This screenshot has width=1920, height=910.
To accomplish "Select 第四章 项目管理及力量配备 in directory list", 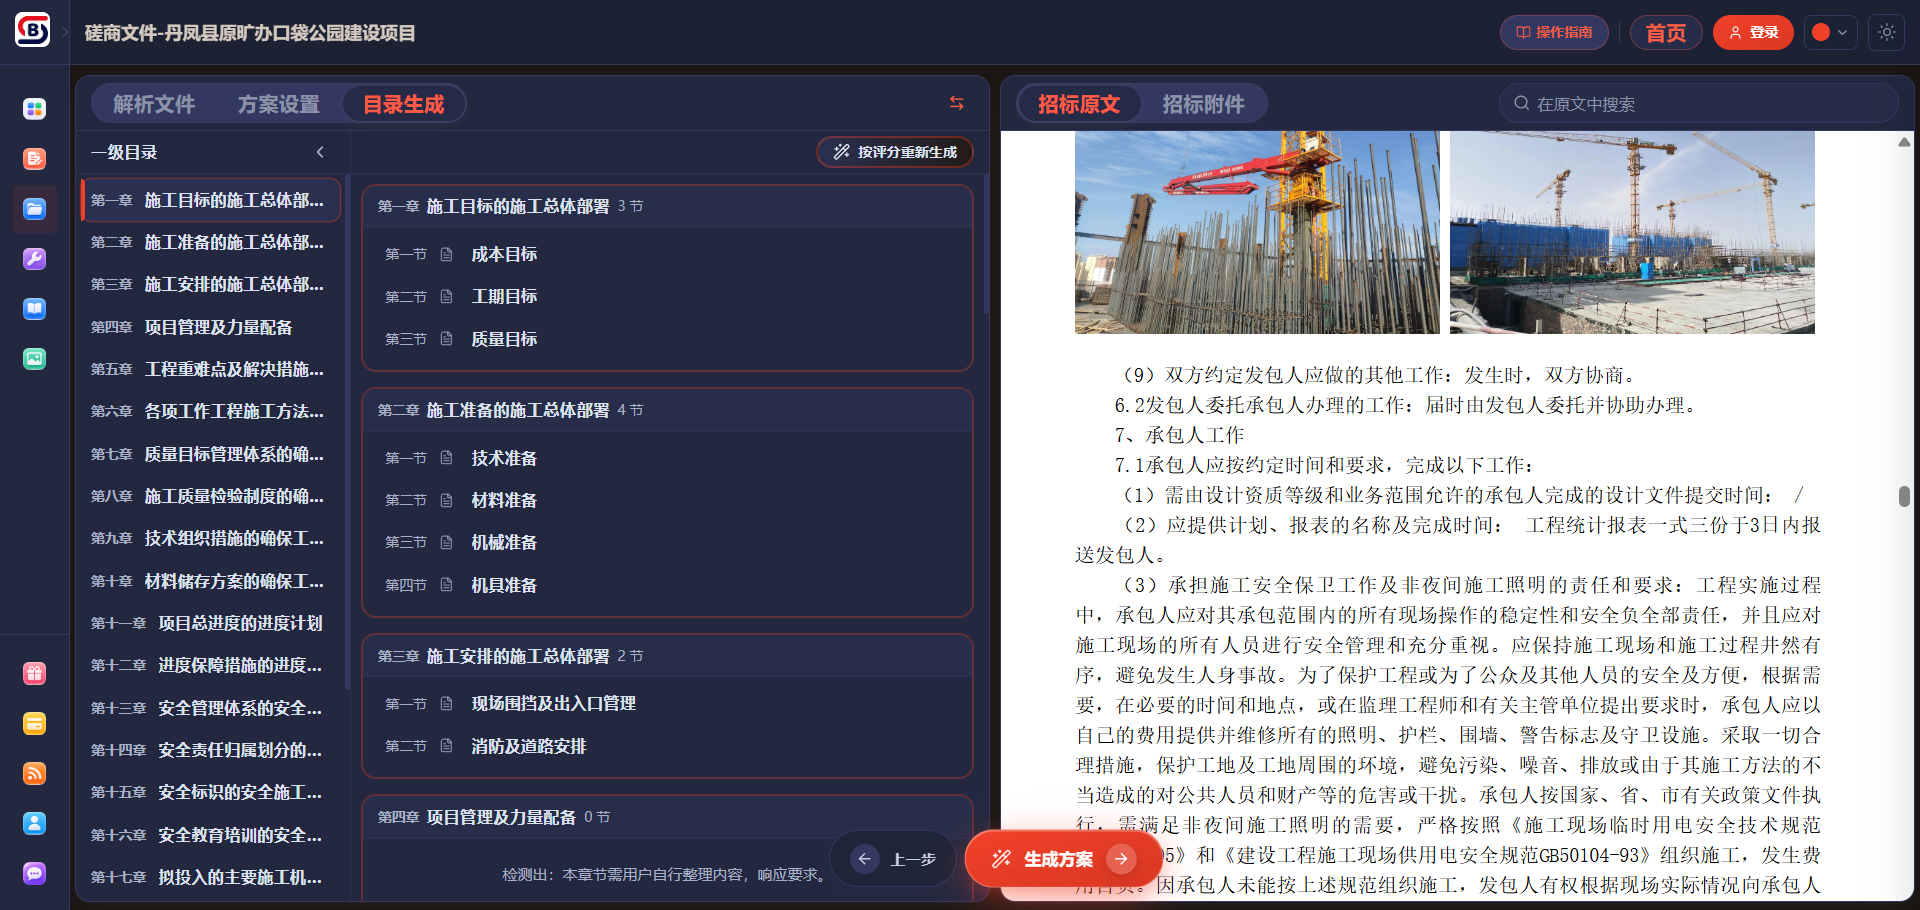I will [x=211, y=327].
